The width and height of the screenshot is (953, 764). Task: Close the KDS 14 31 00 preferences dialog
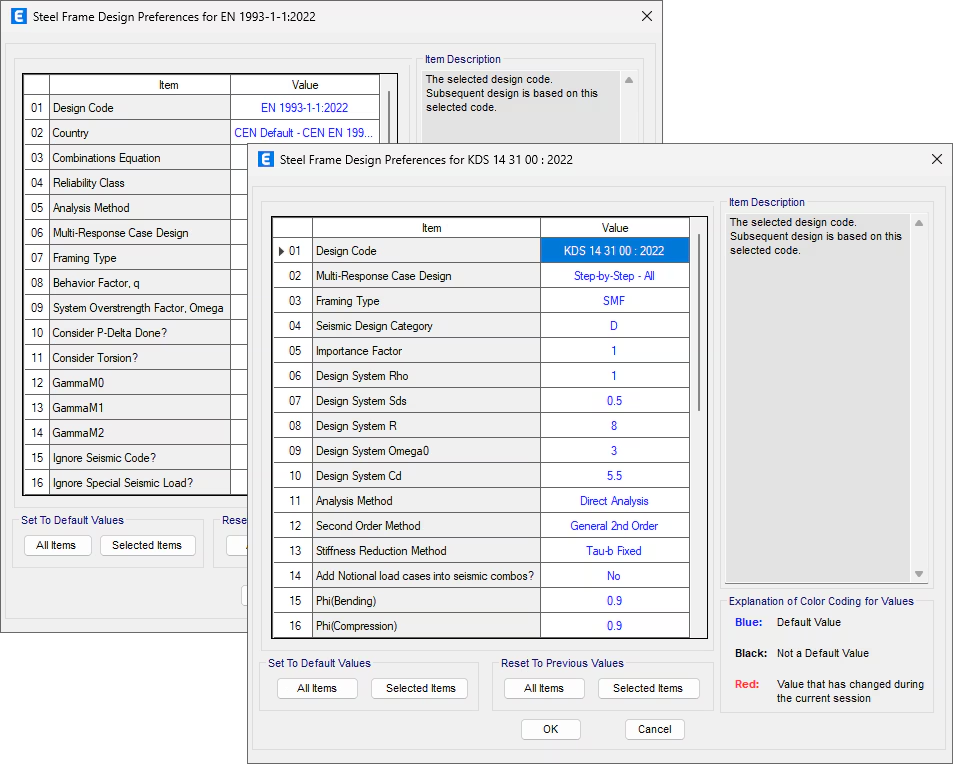(936, 160)
